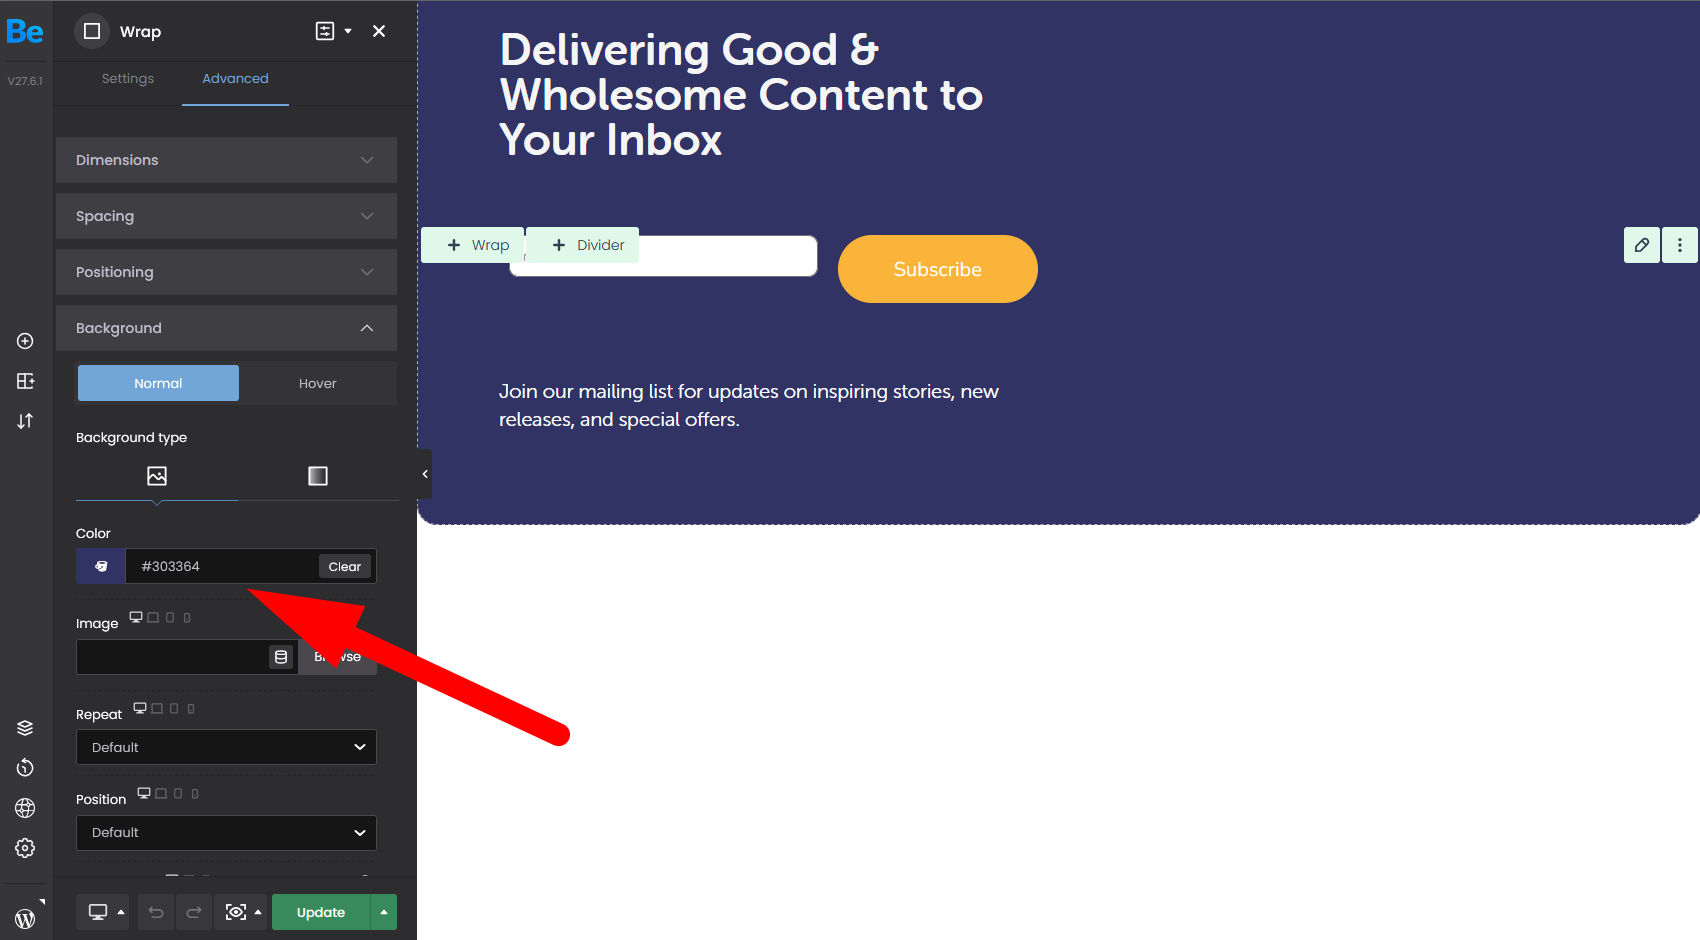1700x940 pixels.
Task: Switch to the Settings tab
Action: [128, 79]
